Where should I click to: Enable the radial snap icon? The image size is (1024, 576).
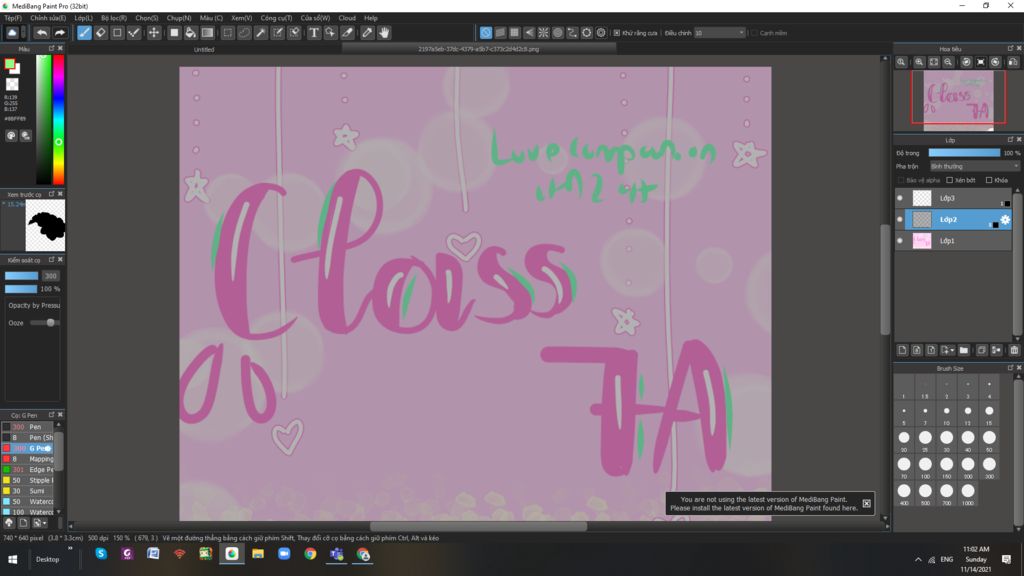click(x=543, y=33)
